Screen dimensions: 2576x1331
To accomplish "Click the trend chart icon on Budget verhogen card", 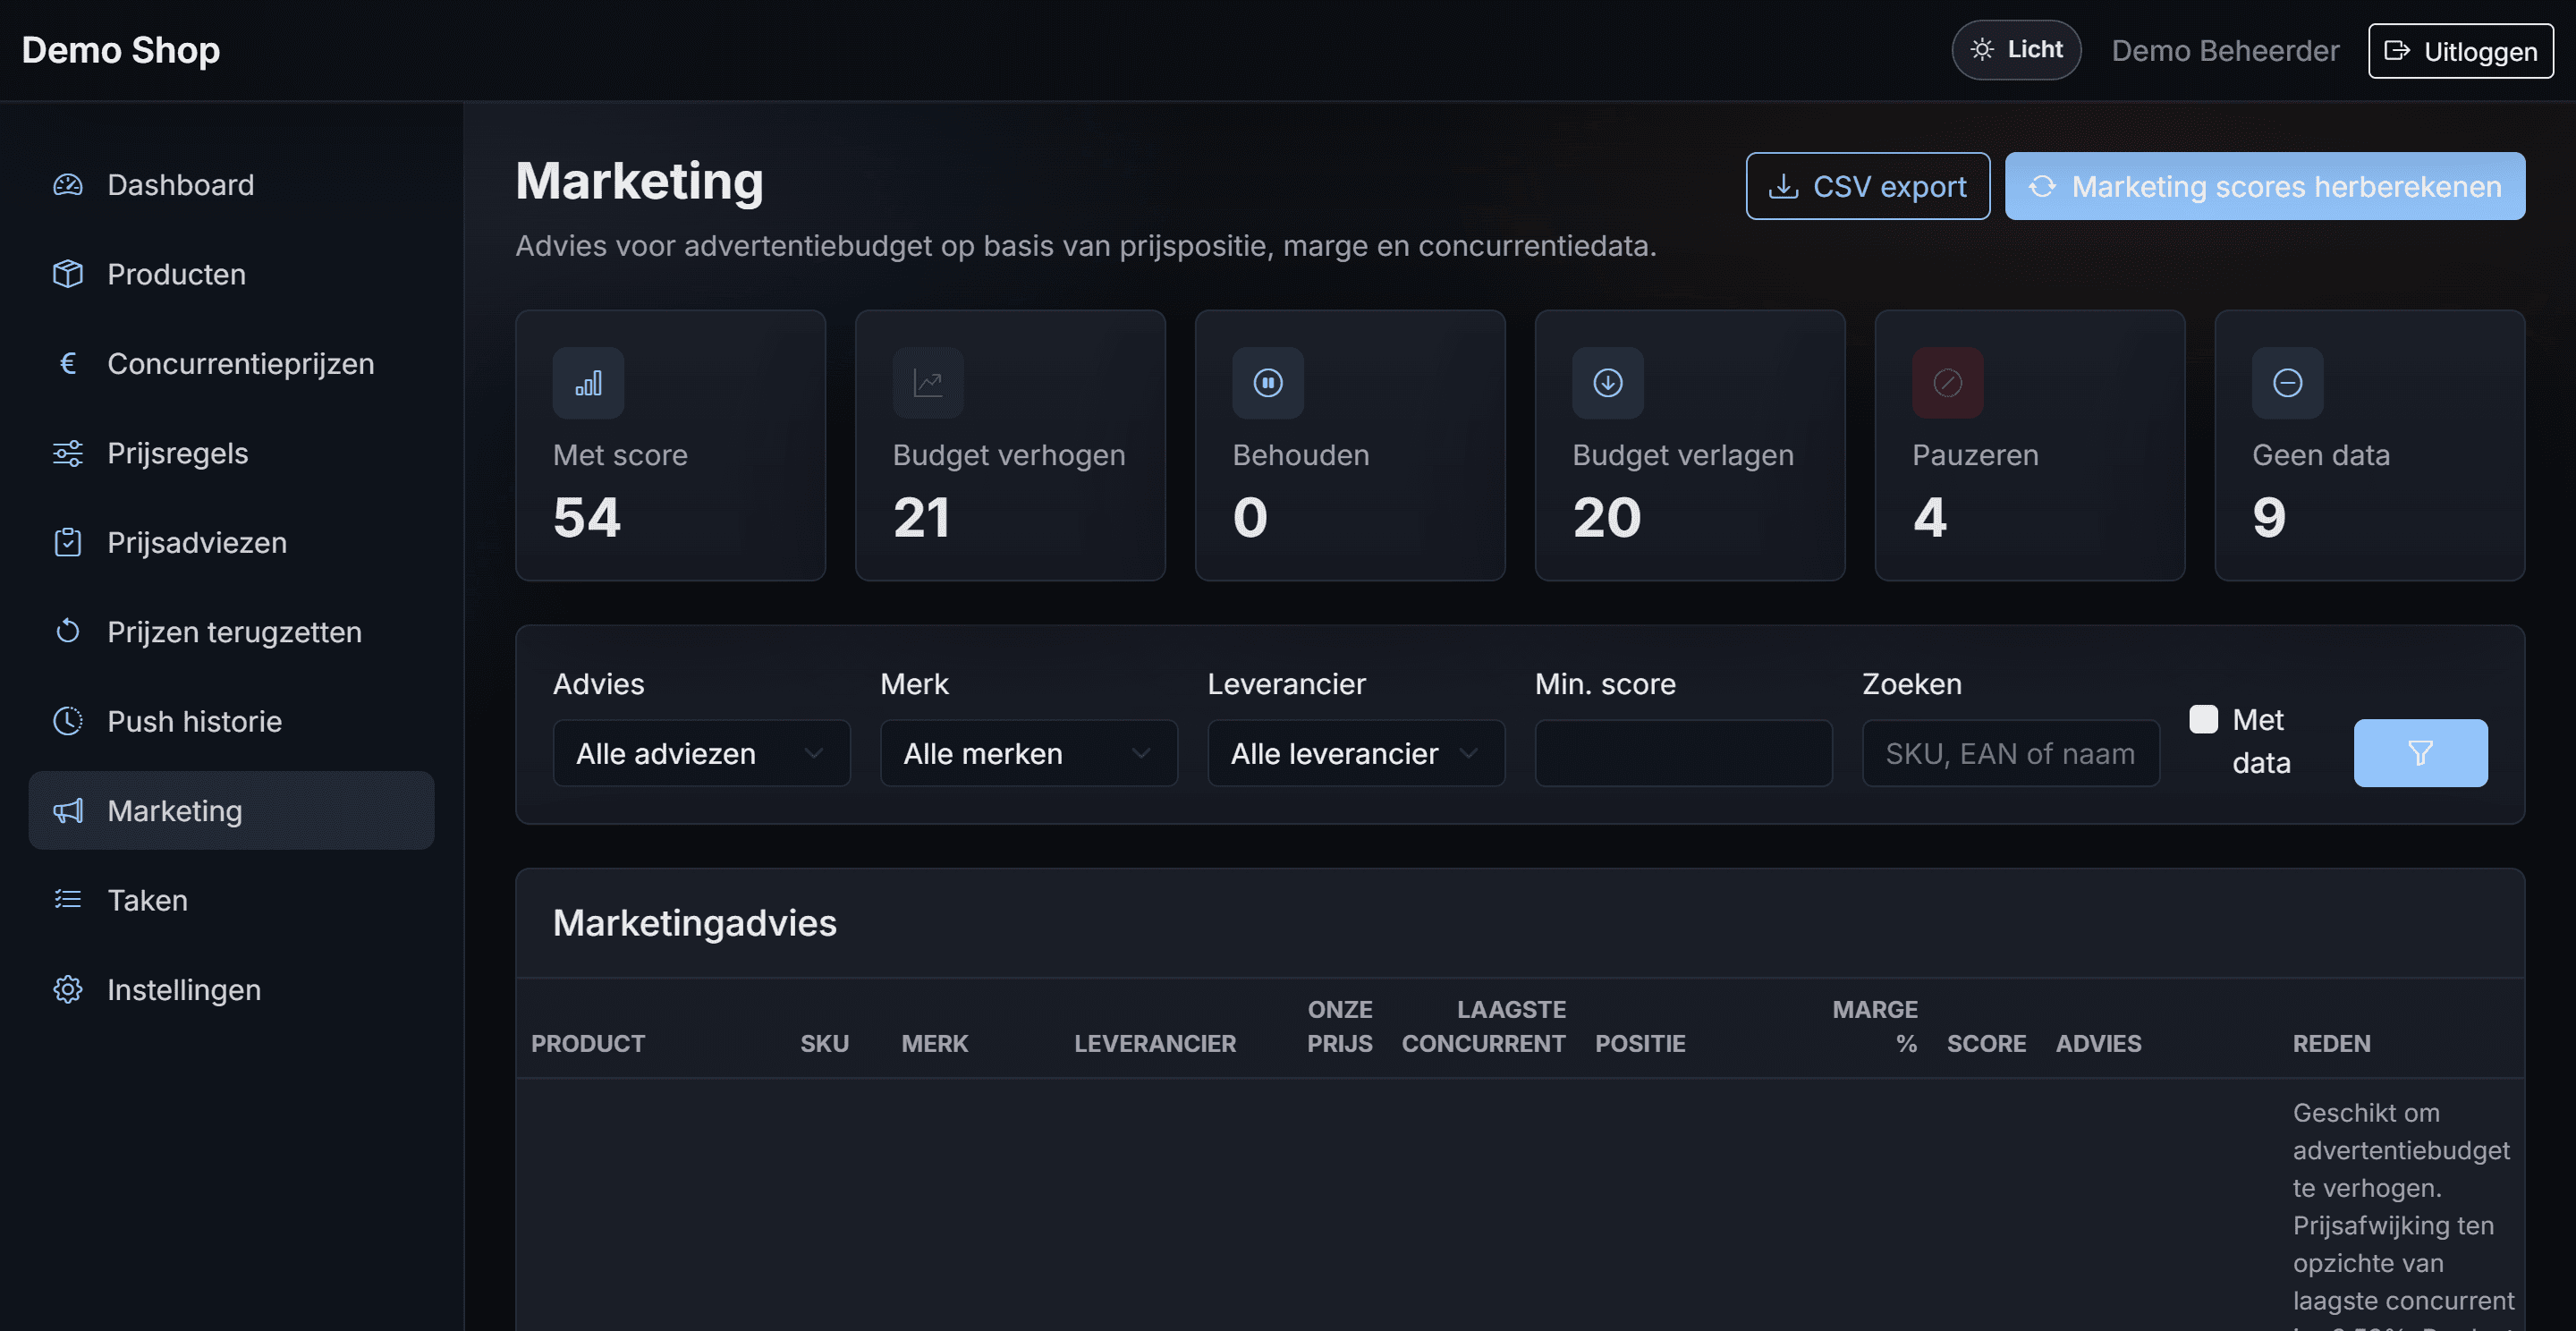I will [928, 383].
